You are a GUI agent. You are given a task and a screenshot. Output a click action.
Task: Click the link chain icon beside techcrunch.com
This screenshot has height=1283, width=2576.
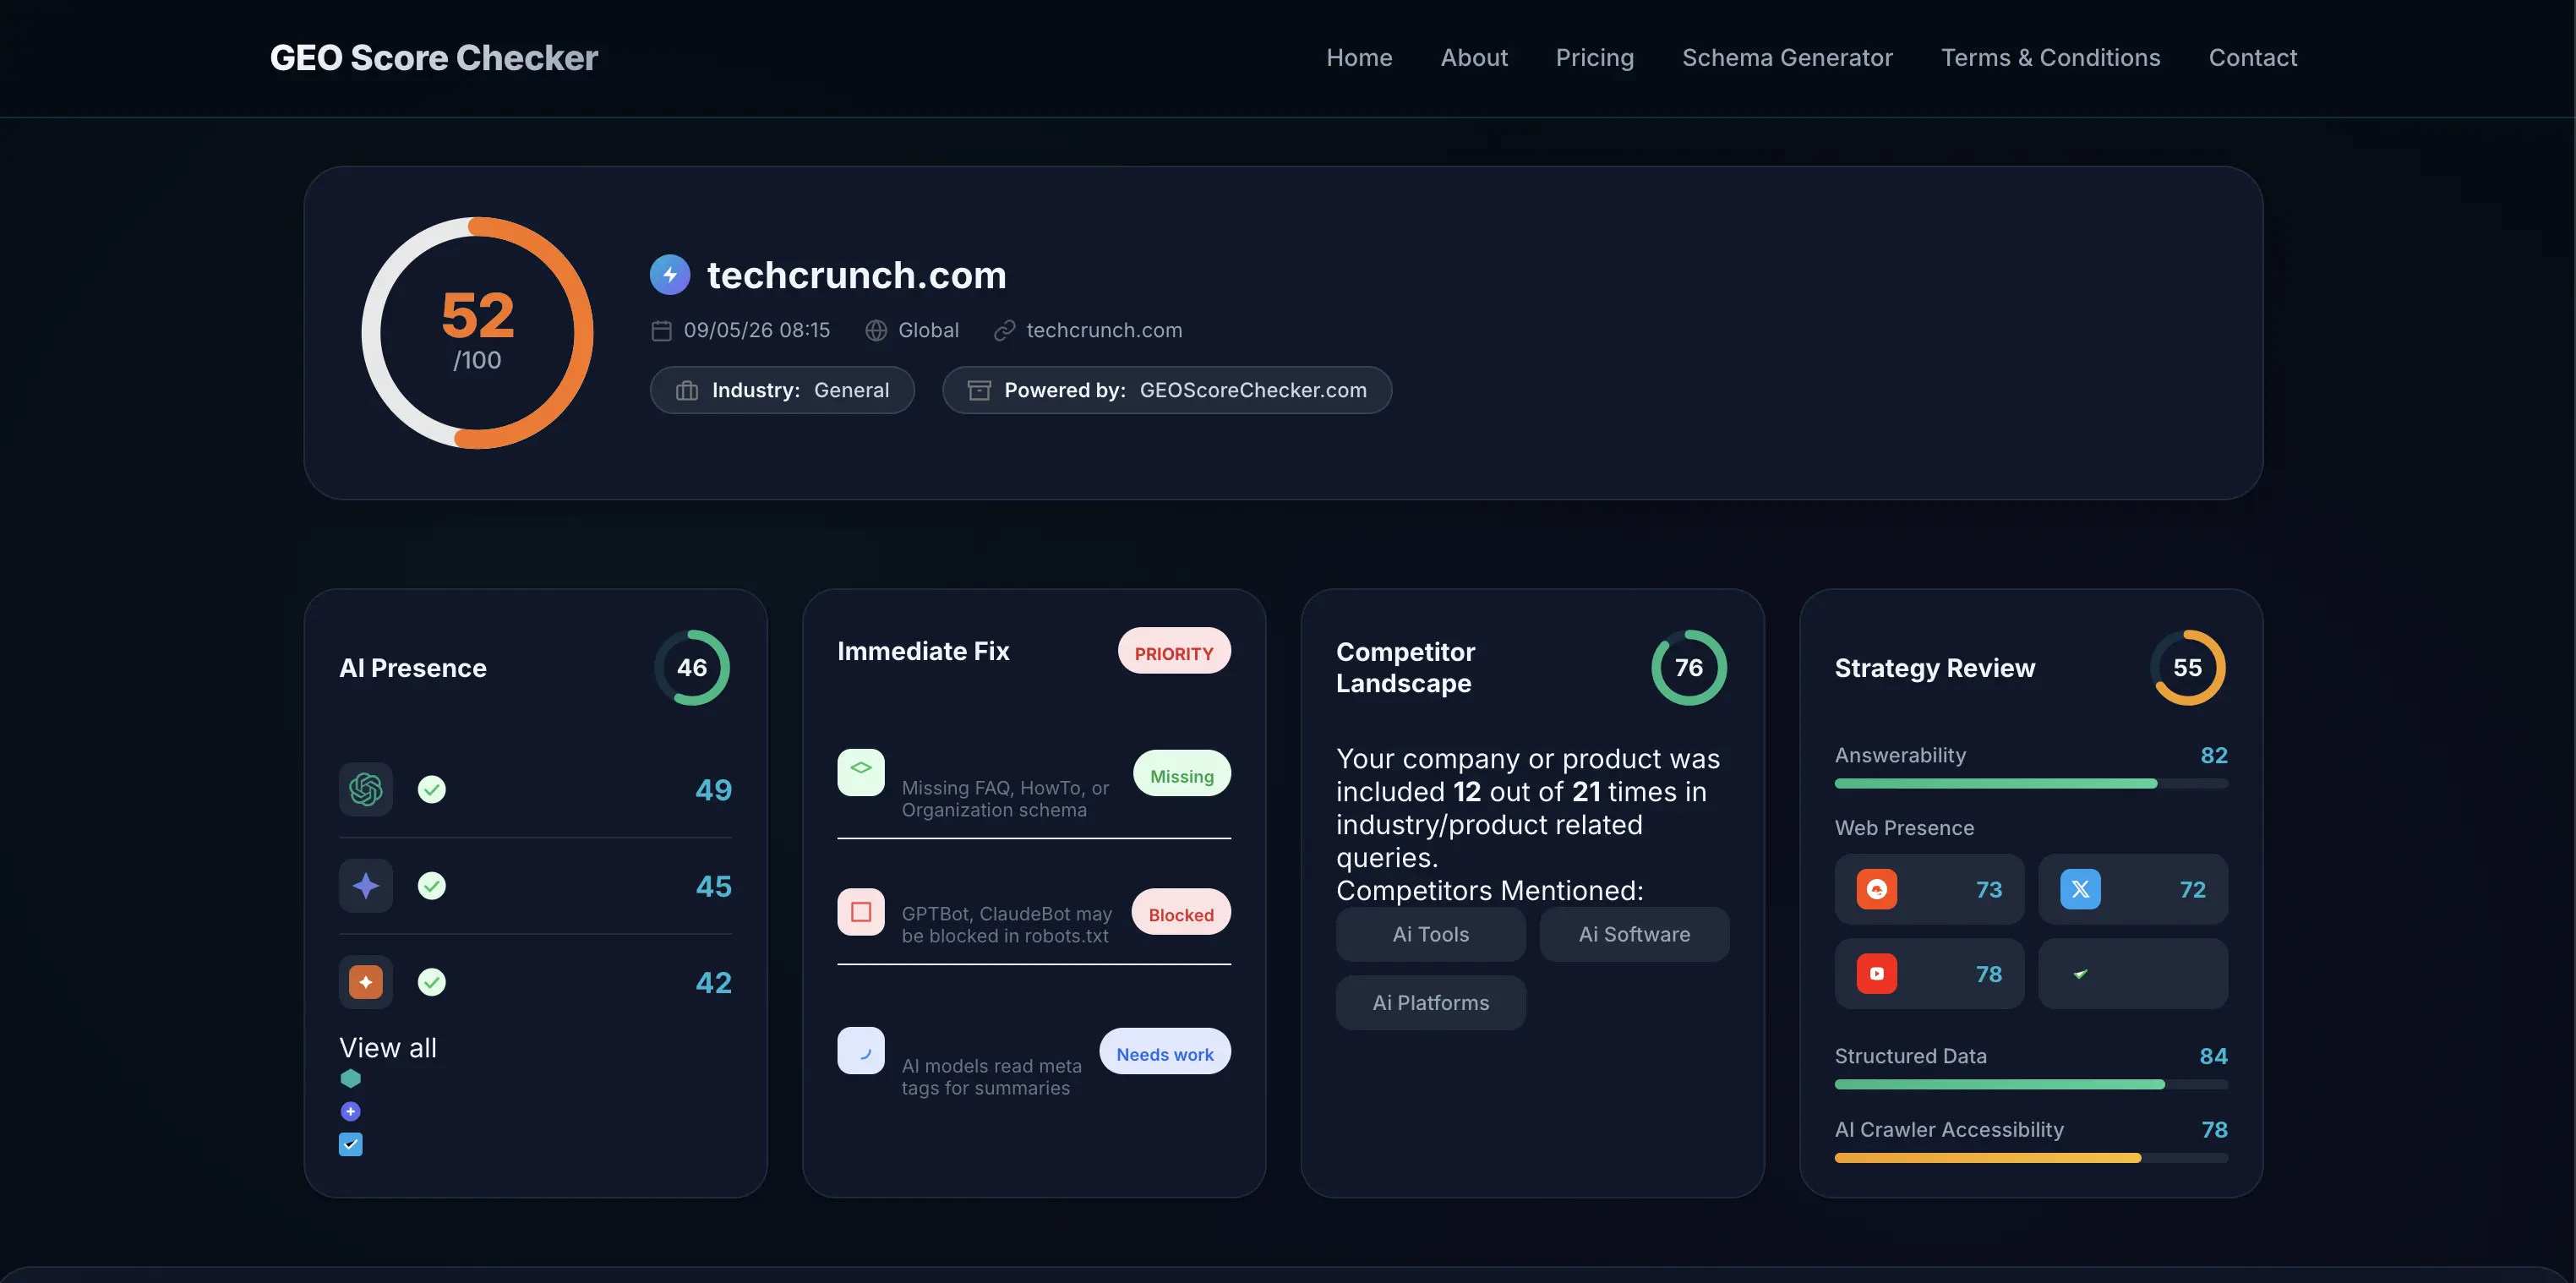coord(1004,331)
